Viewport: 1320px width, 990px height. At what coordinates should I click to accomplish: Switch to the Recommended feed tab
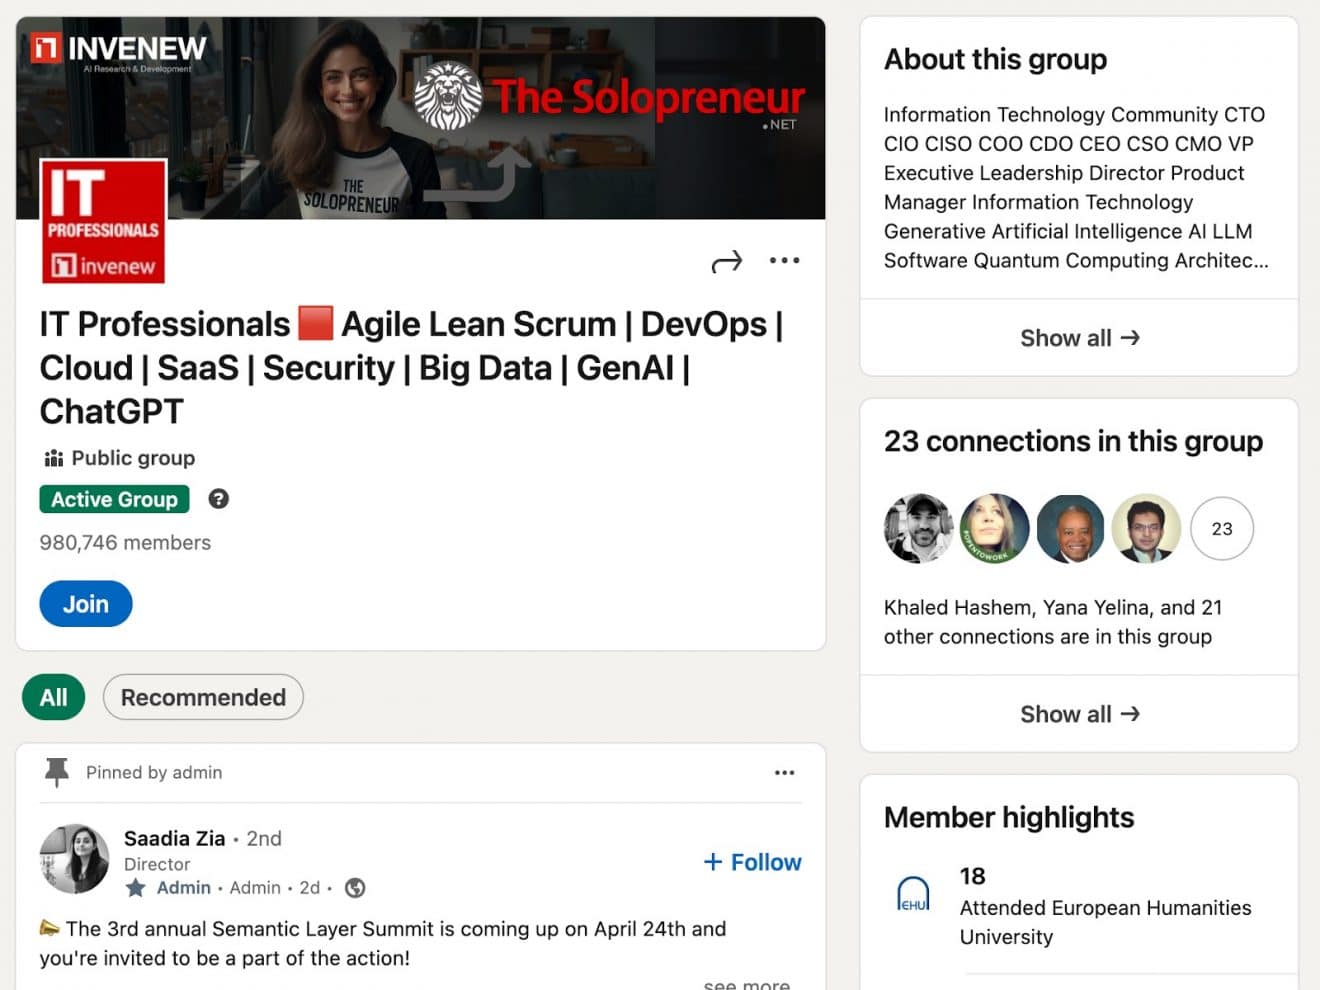(x=203, y=697)
